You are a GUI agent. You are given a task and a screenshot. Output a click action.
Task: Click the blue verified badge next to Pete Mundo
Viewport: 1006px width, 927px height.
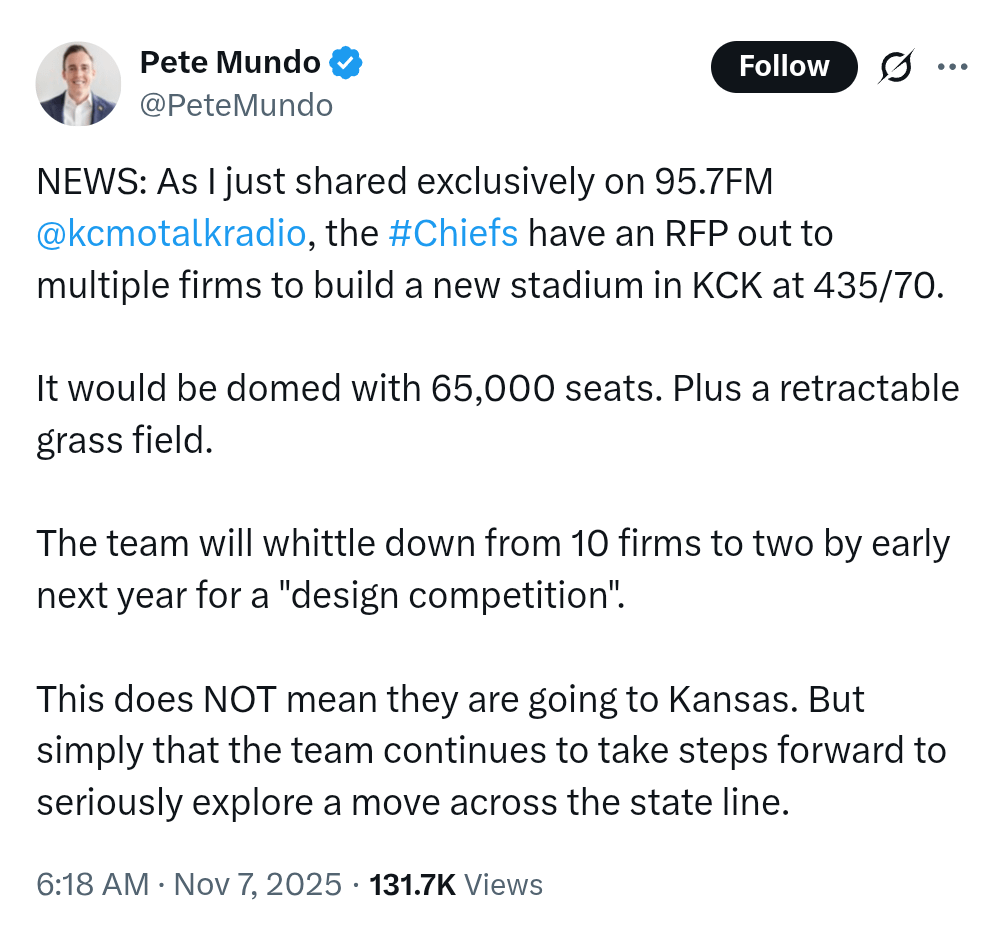click(x=344, y=61)
